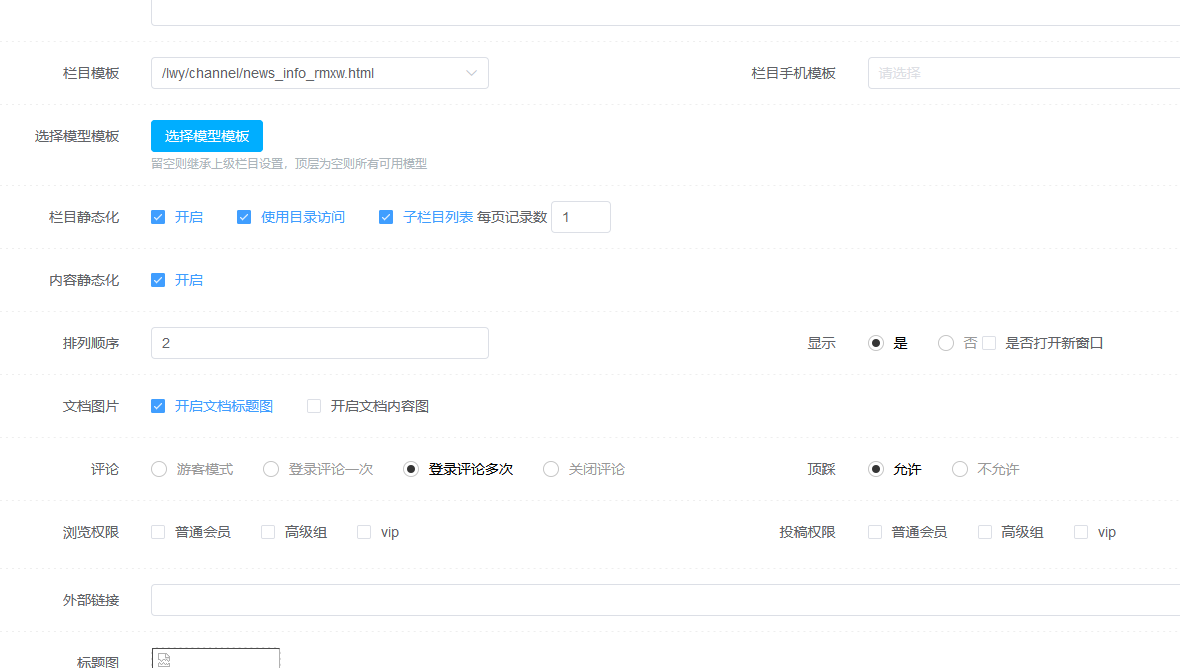The width and height of the screenshot is (1180, 668).
Task: Click the 每页记录数 number field
Action: pyautogui.click(x=581, y=217)
